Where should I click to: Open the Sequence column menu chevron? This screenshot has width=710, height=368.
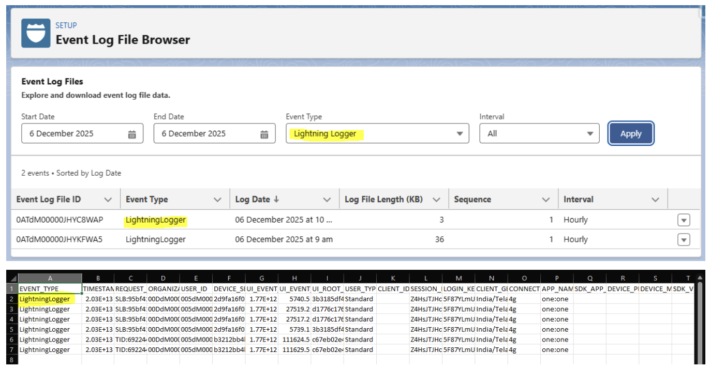pos(546,200)
